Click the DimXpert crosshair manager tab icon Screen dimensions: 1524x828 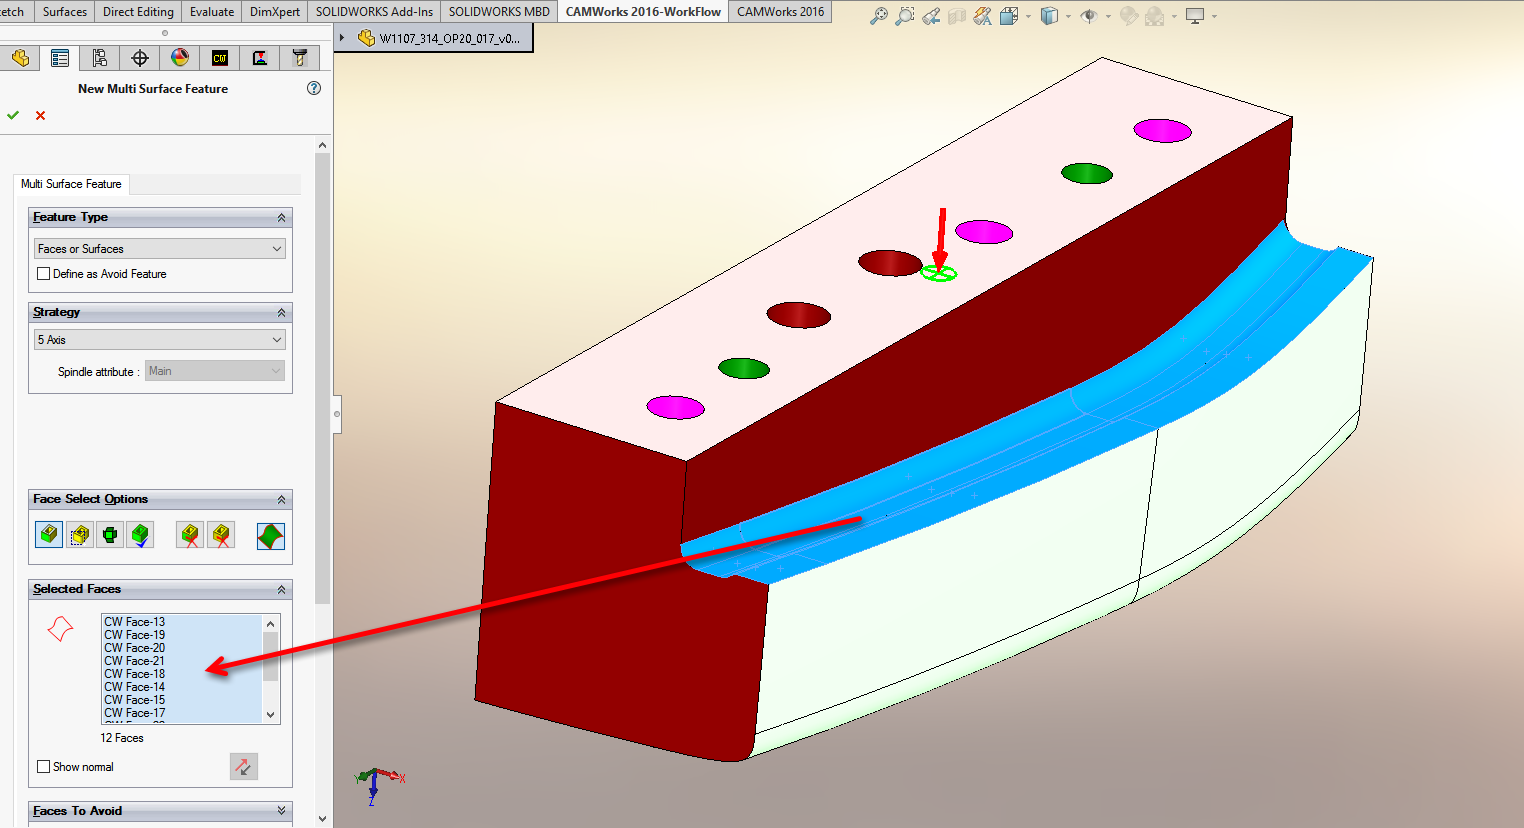pyautogui.click(x=140, y=58)
